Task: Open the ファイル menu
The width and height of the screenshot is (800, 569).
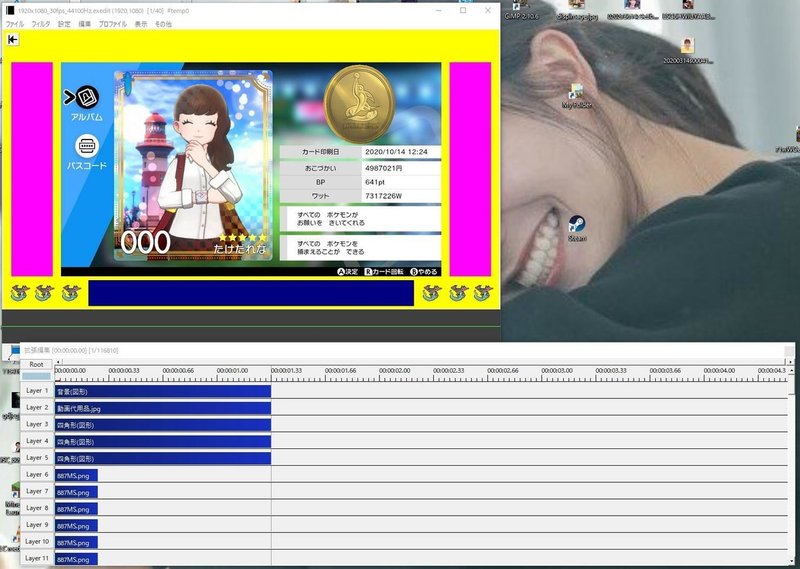Action: coord(14,24)
